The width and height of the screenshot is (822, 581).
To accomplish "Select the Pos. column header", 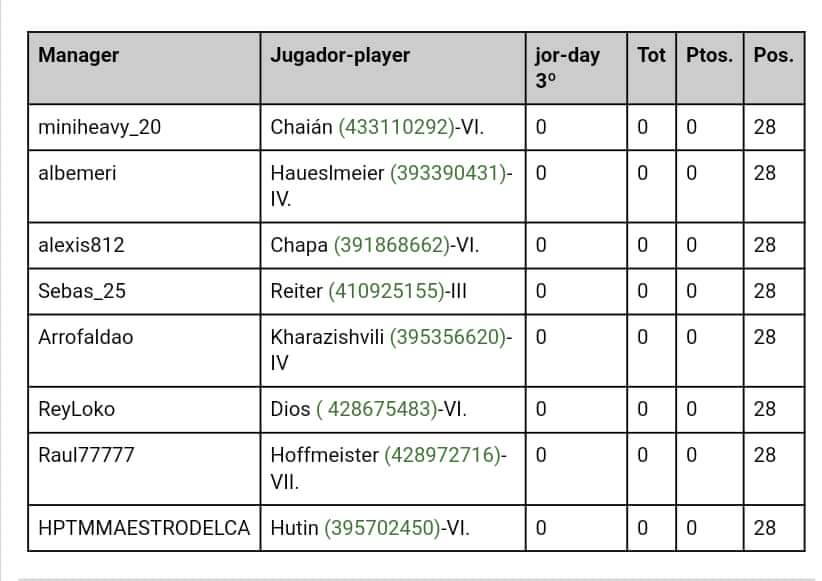I will (773, 55).
